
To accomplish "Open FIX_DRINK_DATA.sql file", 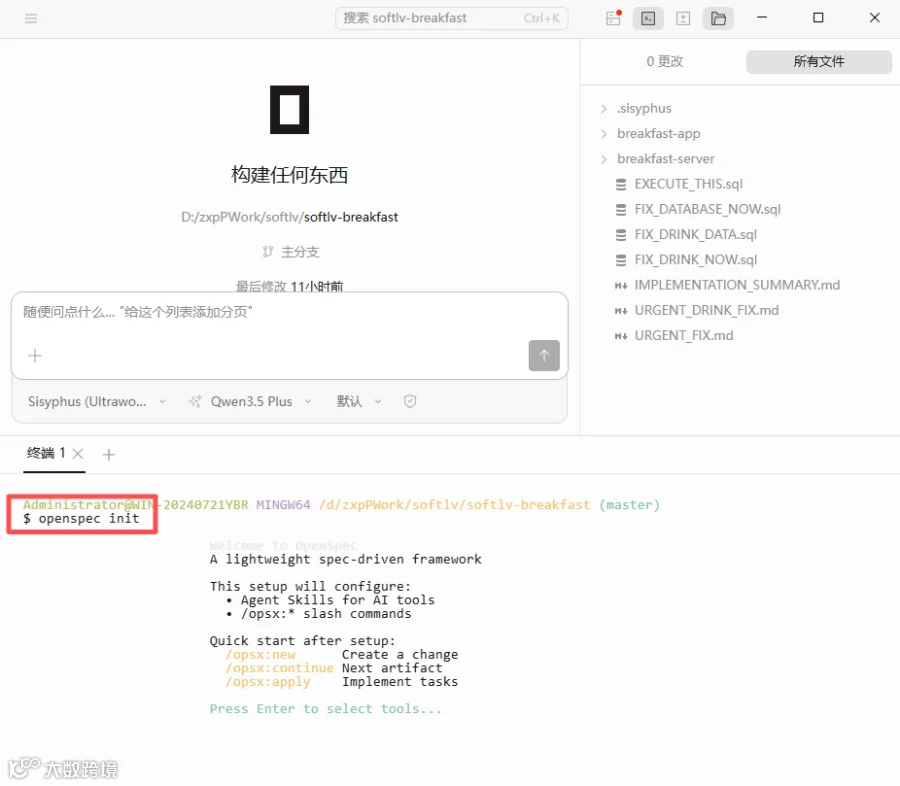I will pos(695,235).
